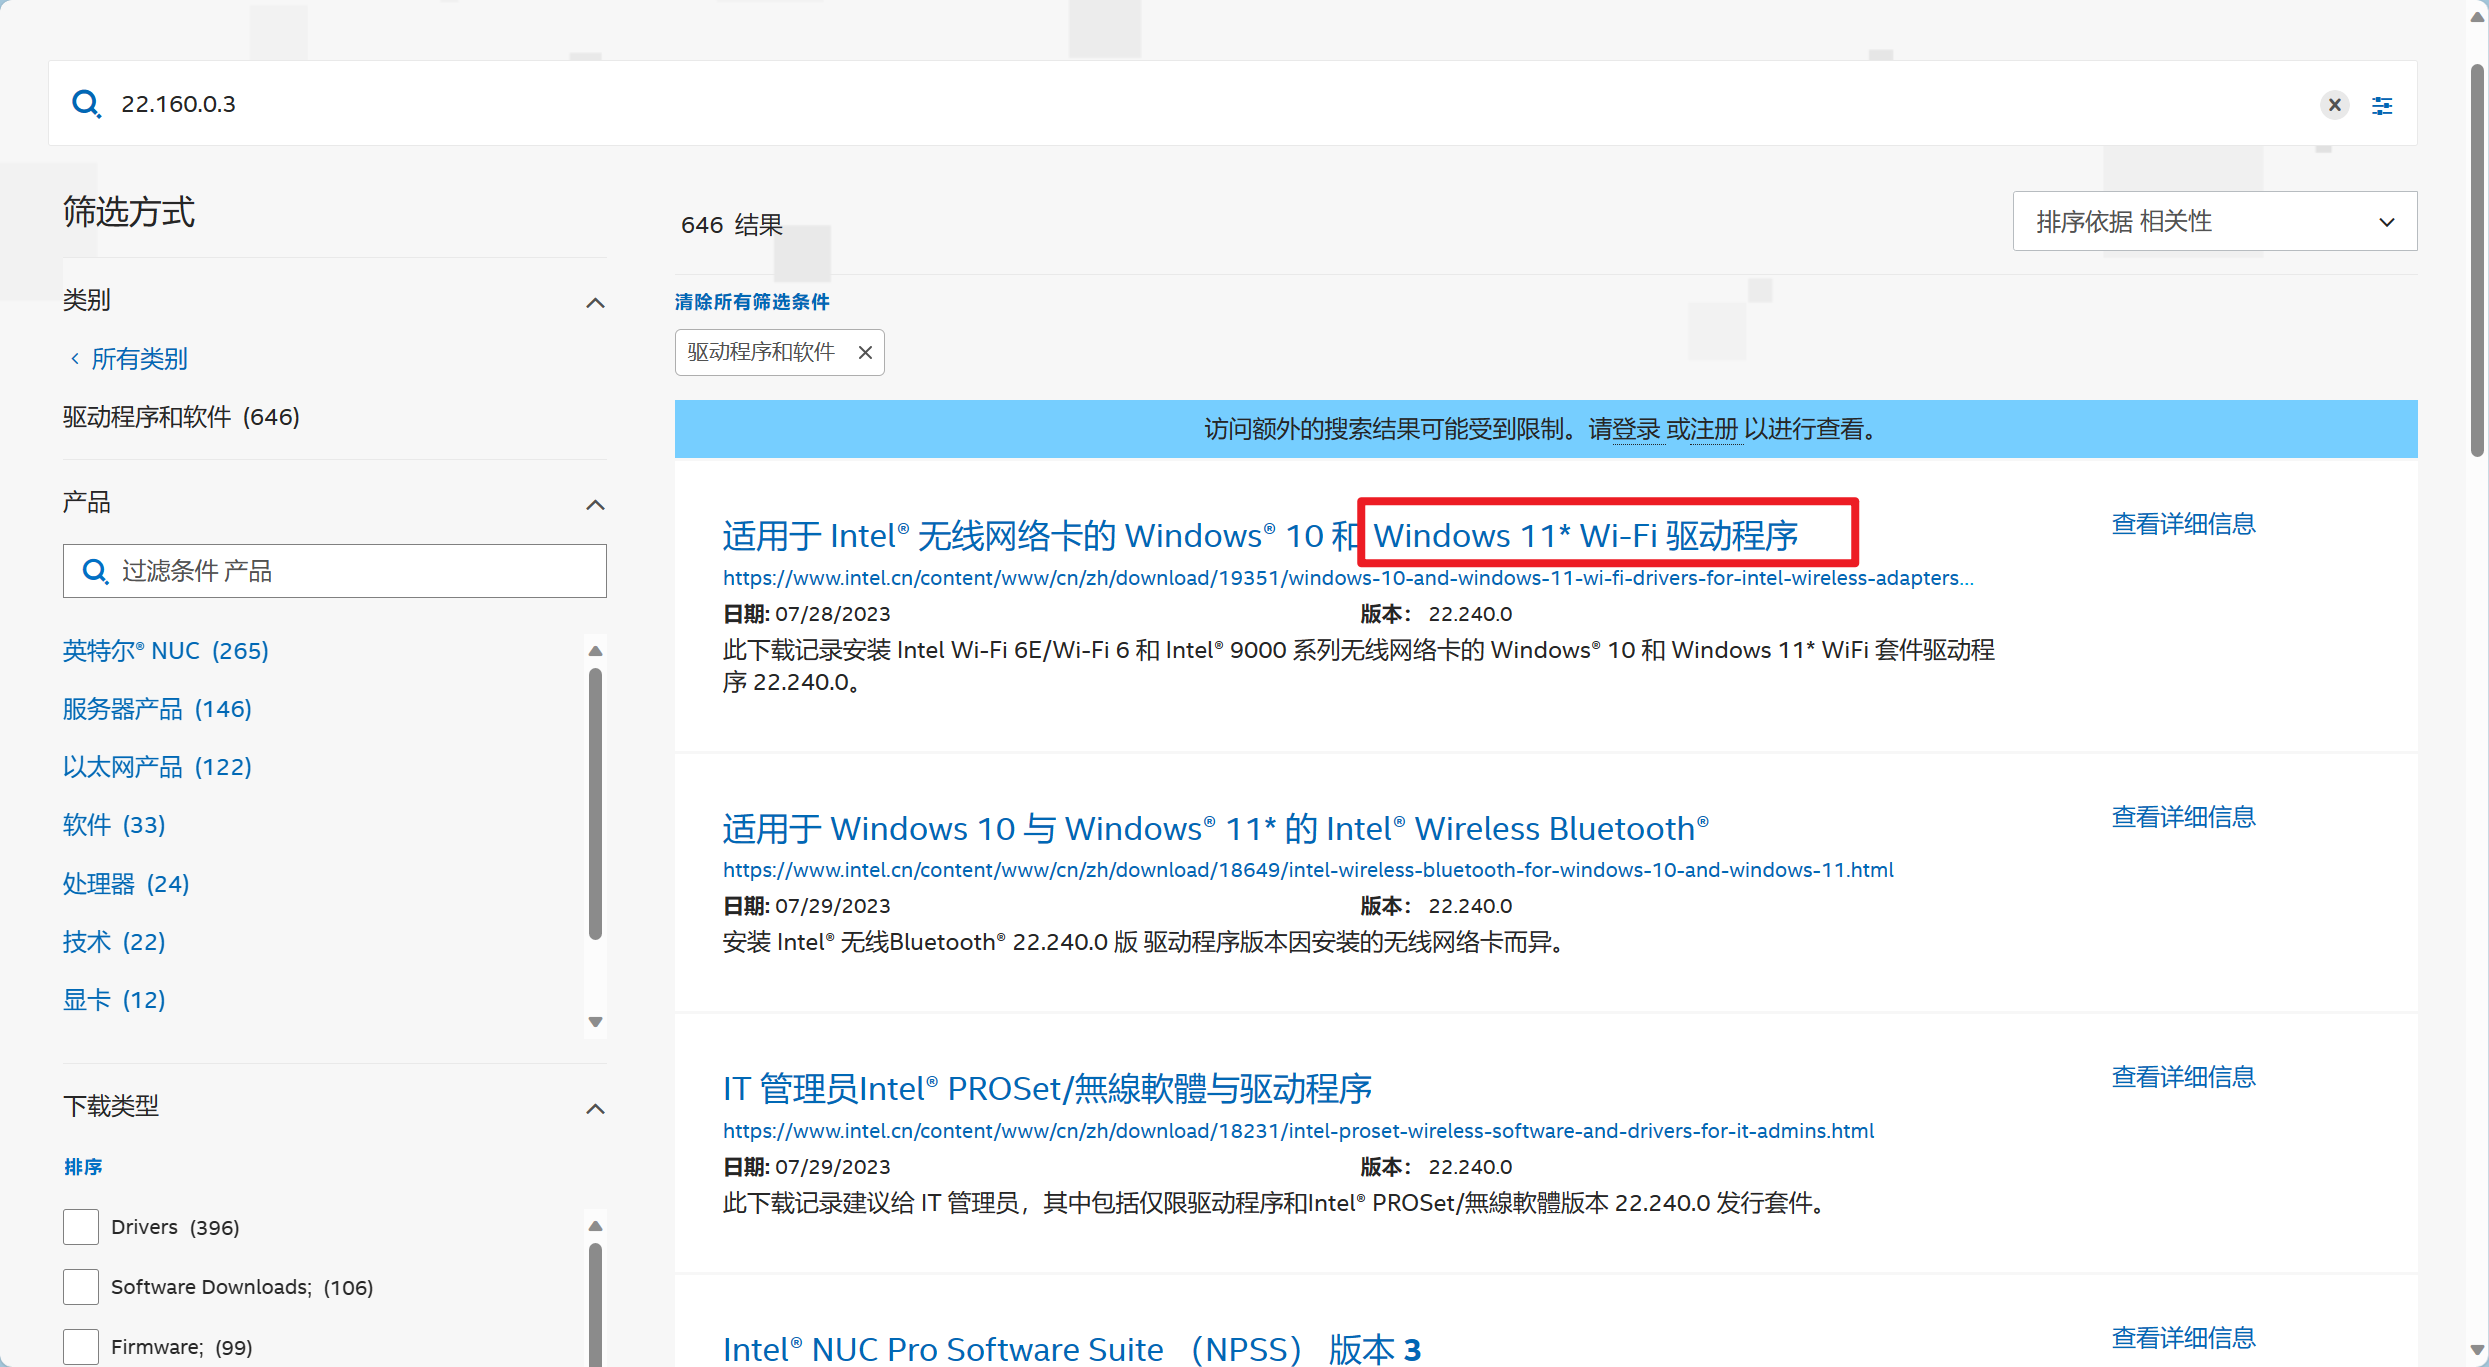Check the Drivers checkbox
This screenshot has height=1367, width=2489.
click(81, 1227)
